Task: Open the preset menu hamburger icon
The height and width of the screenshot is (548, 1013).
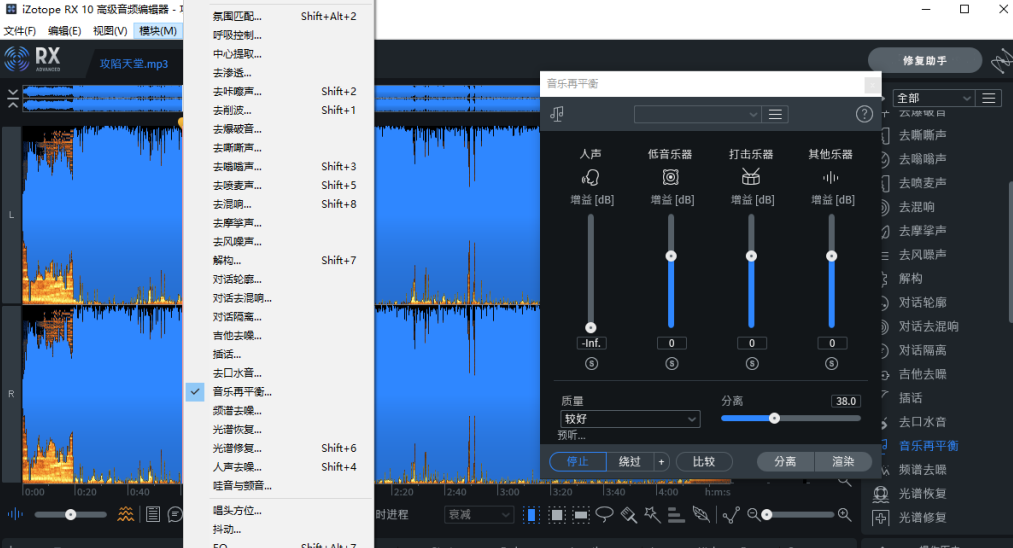Action: click(776, 114)
